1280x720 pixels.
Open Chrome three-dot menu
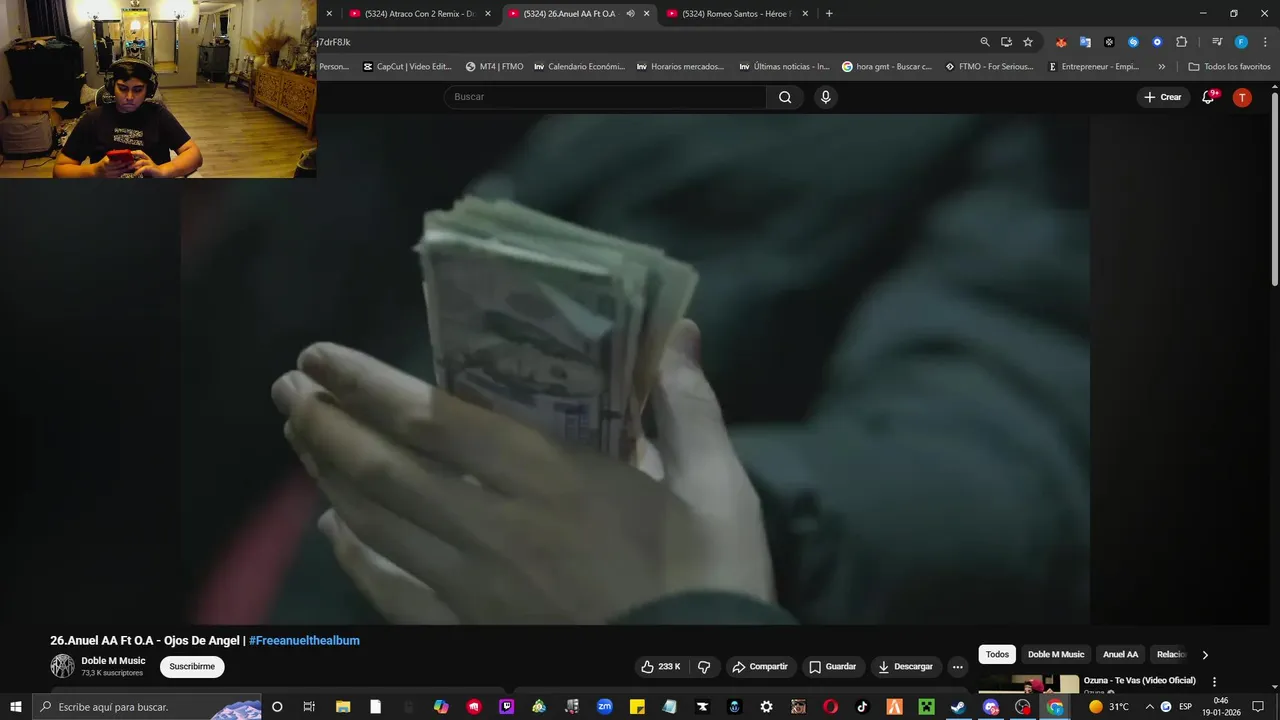1264,42
